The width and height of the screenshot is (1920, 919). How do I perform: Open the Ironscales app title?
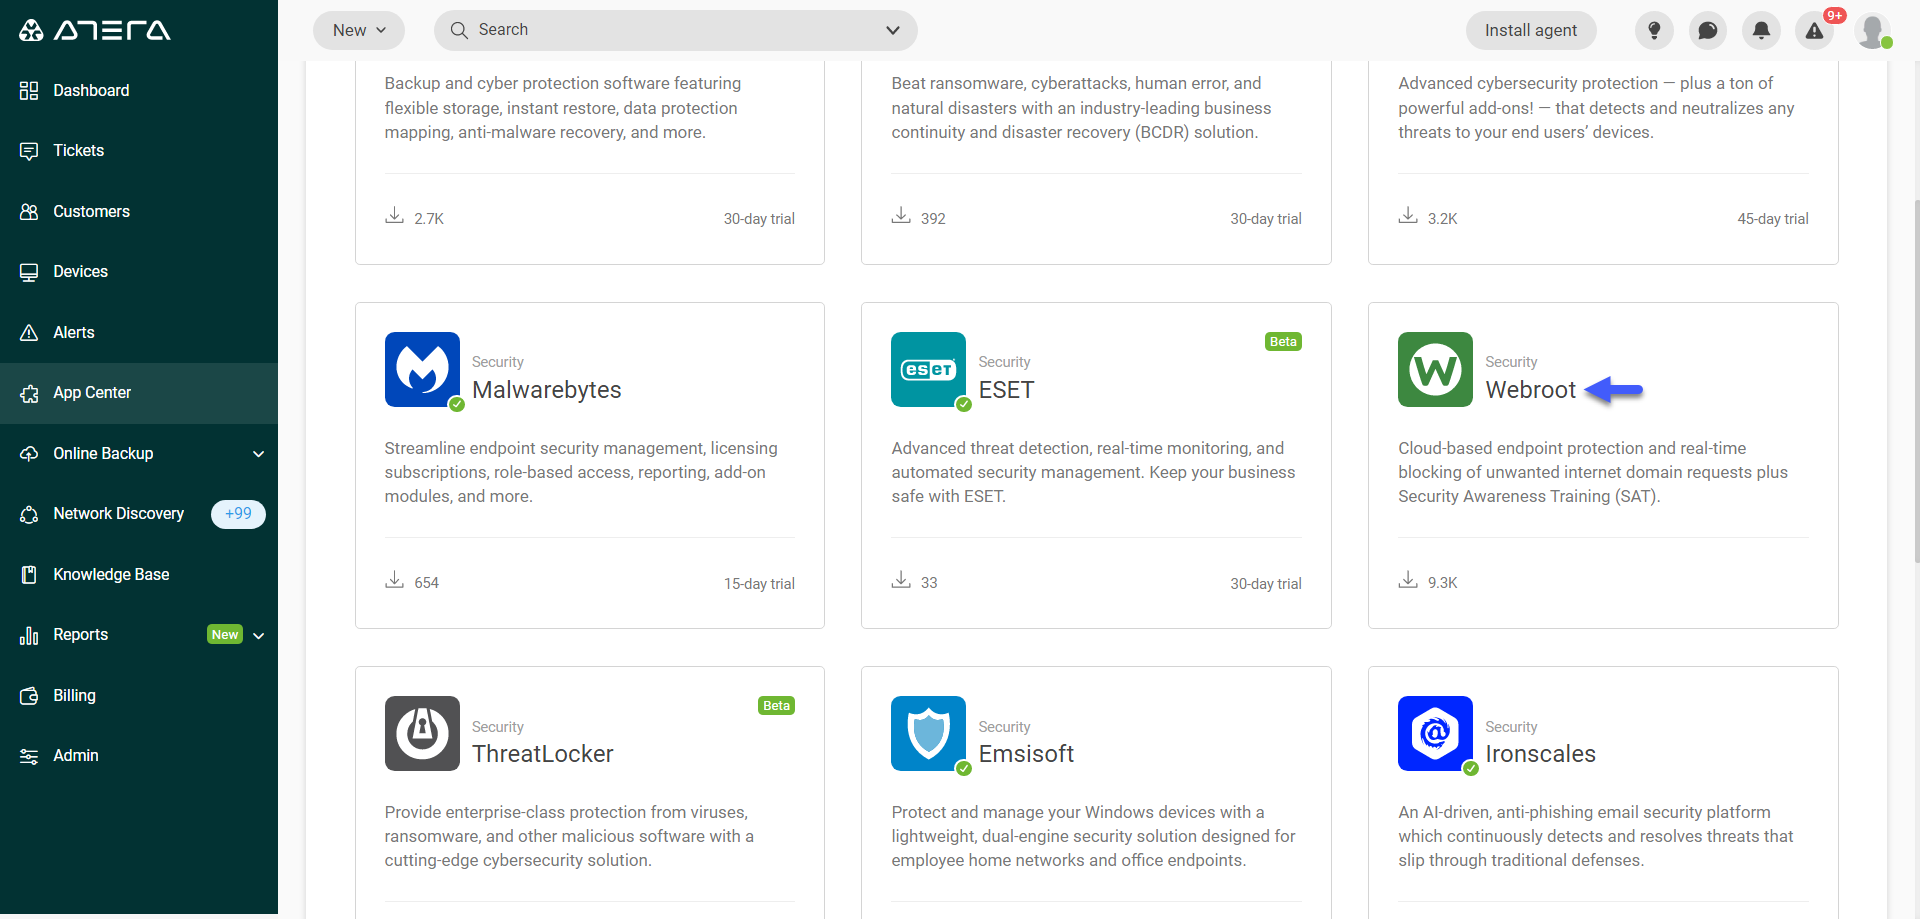1540,754
